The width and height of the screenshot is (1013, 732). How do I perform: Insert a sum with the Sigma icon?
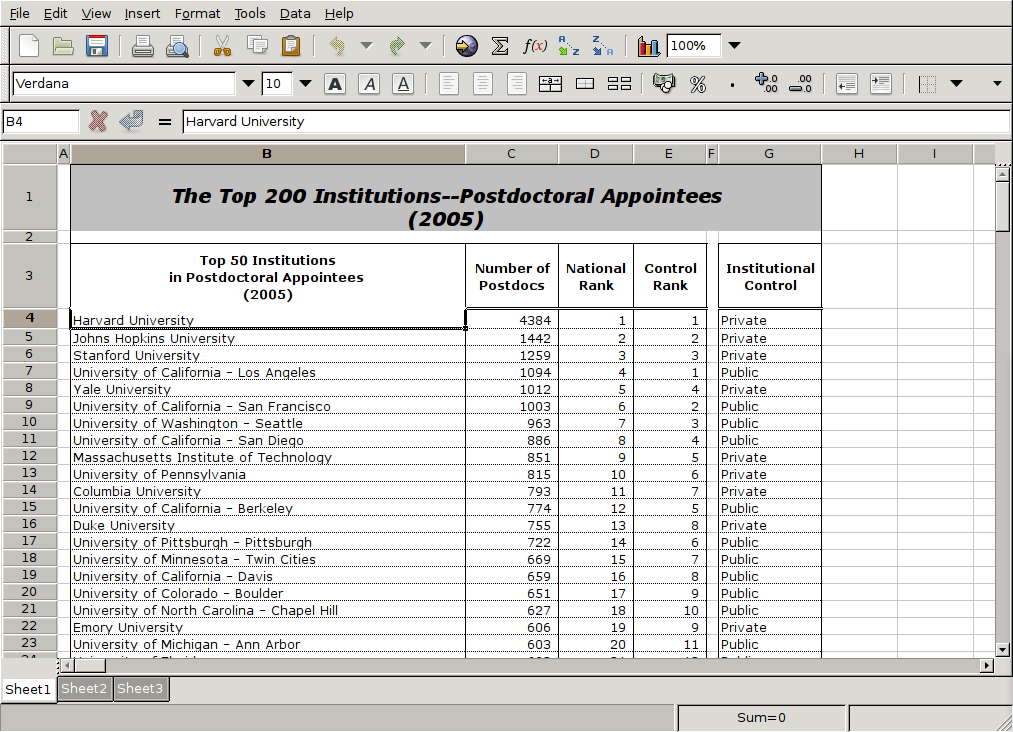pyautogui.click(x=500, y=46)
